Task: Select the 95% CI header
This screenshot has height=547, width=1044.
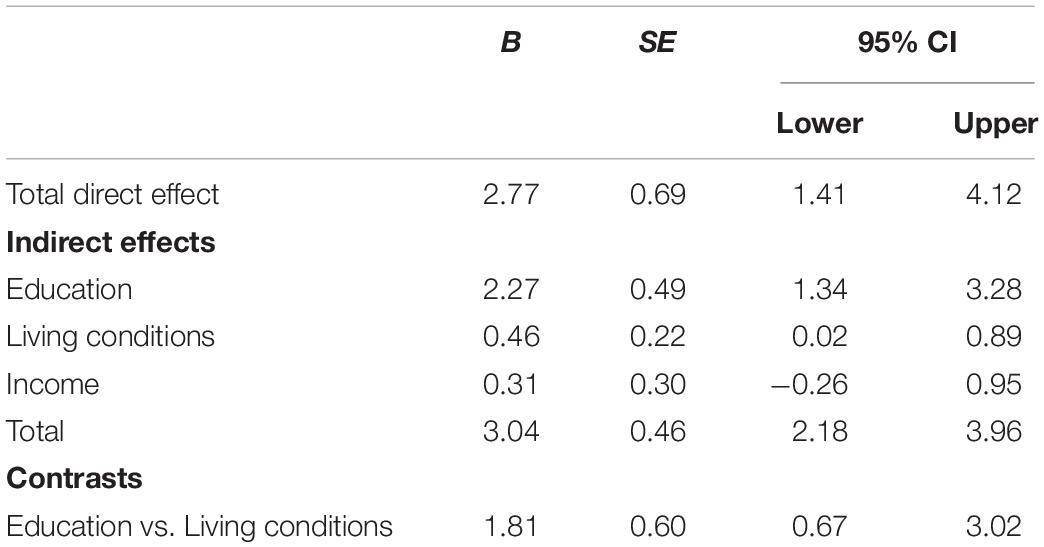Action: point(907,43)
